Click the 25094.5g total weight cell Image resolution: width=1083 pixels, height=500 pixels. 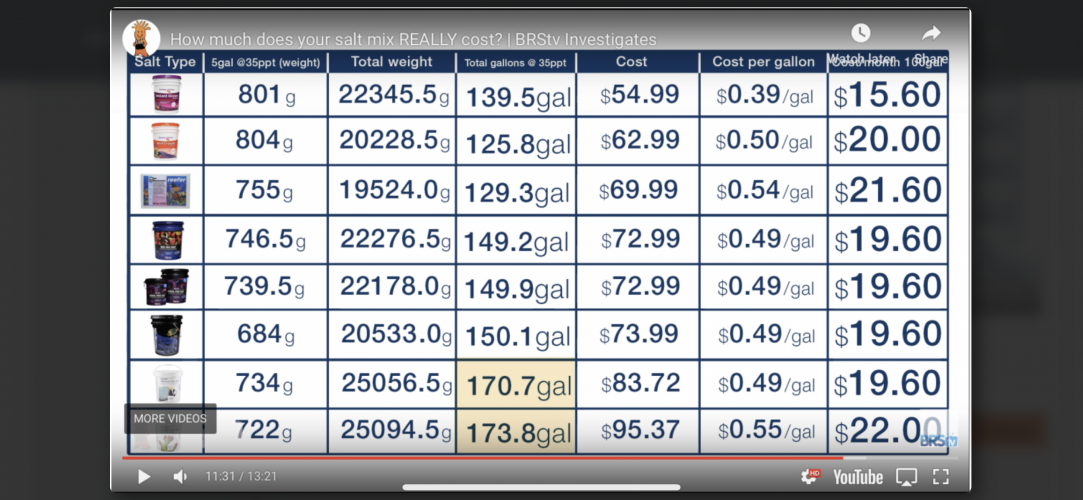tap(392, 430)
